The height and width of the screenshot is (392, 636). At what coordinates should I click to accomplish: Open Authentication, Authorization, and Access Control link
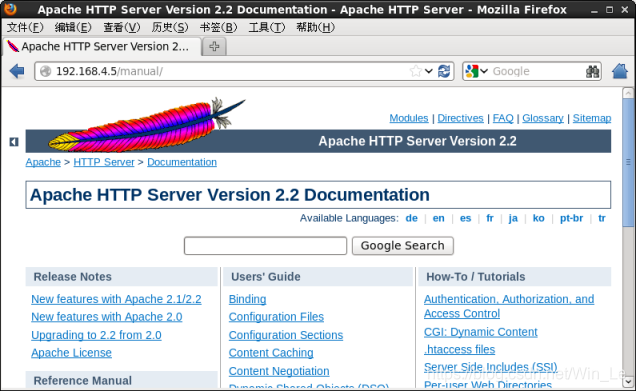(x=509, y=306)
